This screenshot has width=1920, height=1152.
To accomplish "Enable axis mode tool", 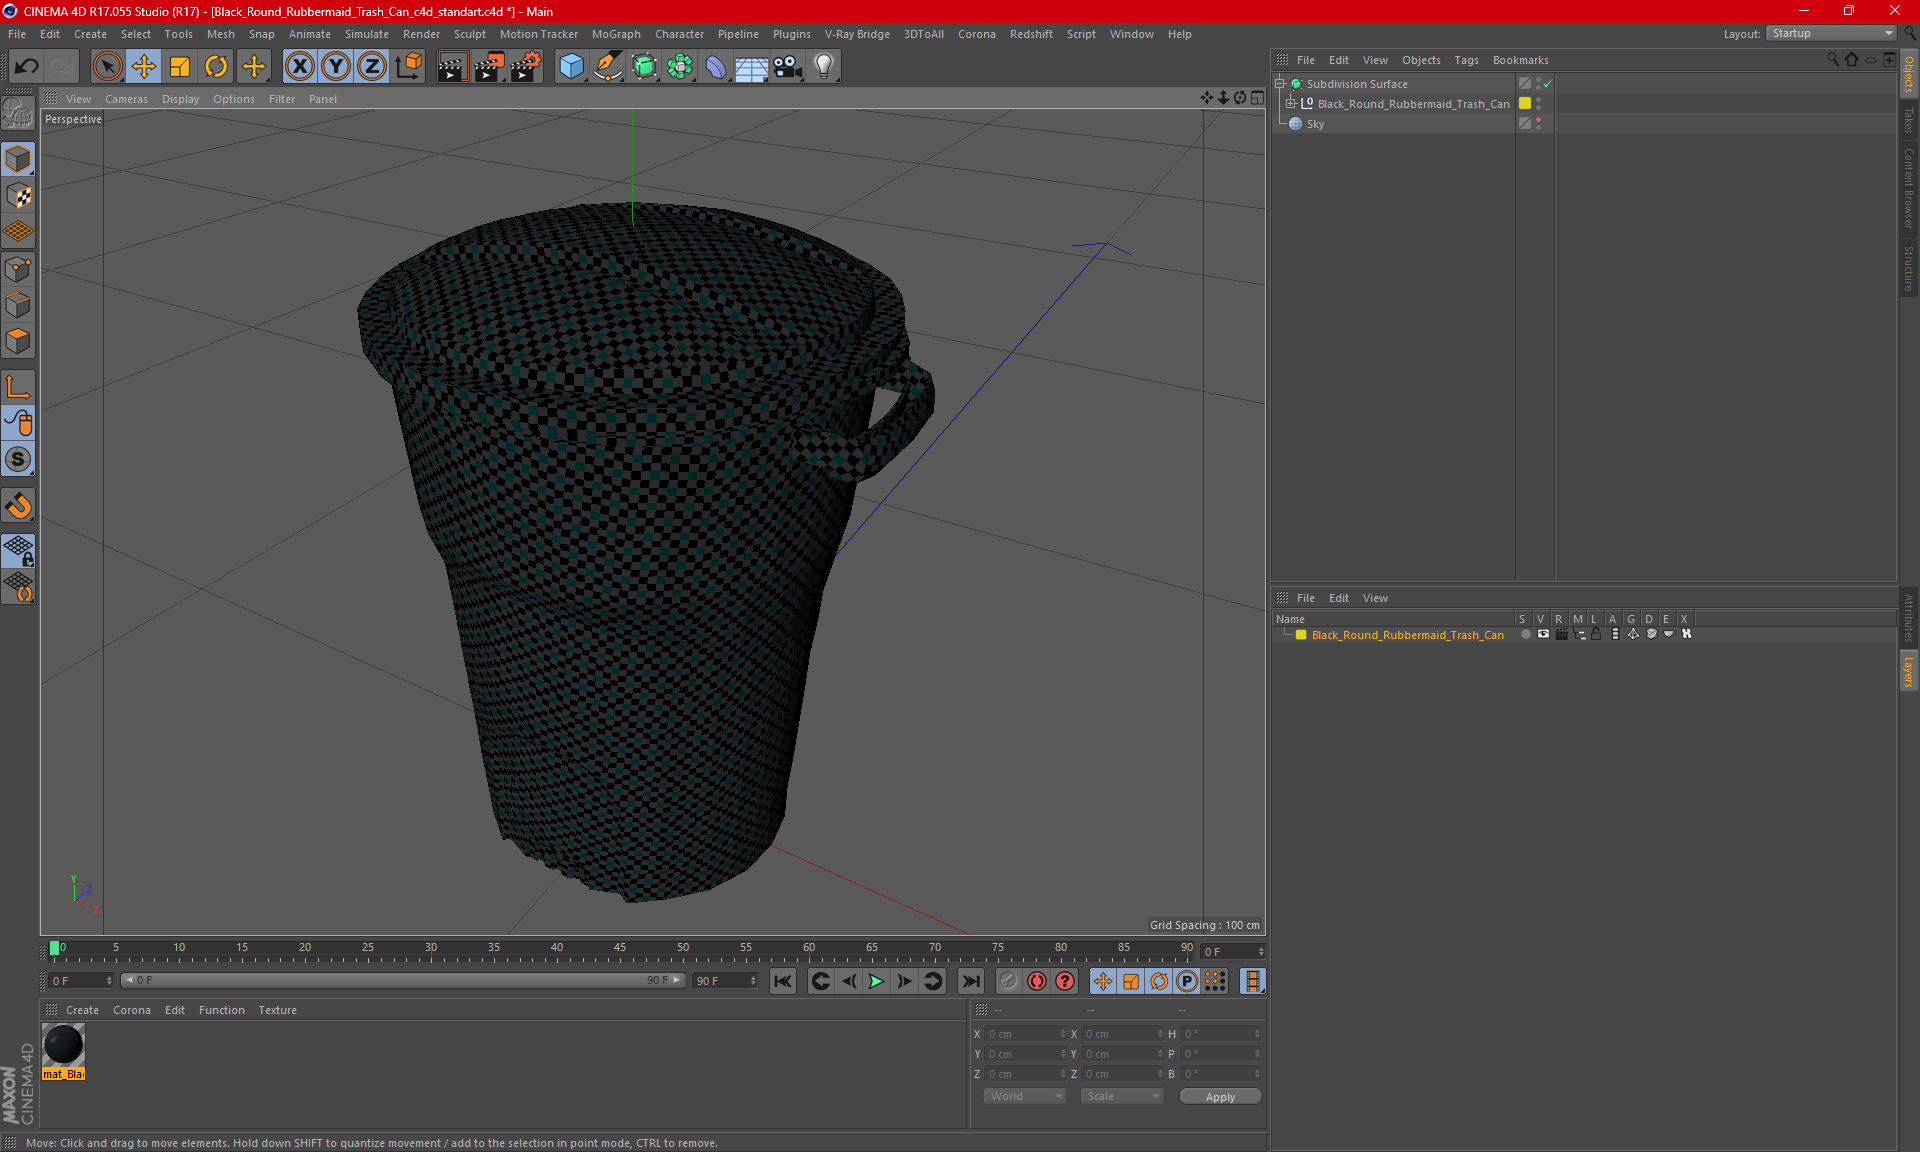I will (18, 387).
